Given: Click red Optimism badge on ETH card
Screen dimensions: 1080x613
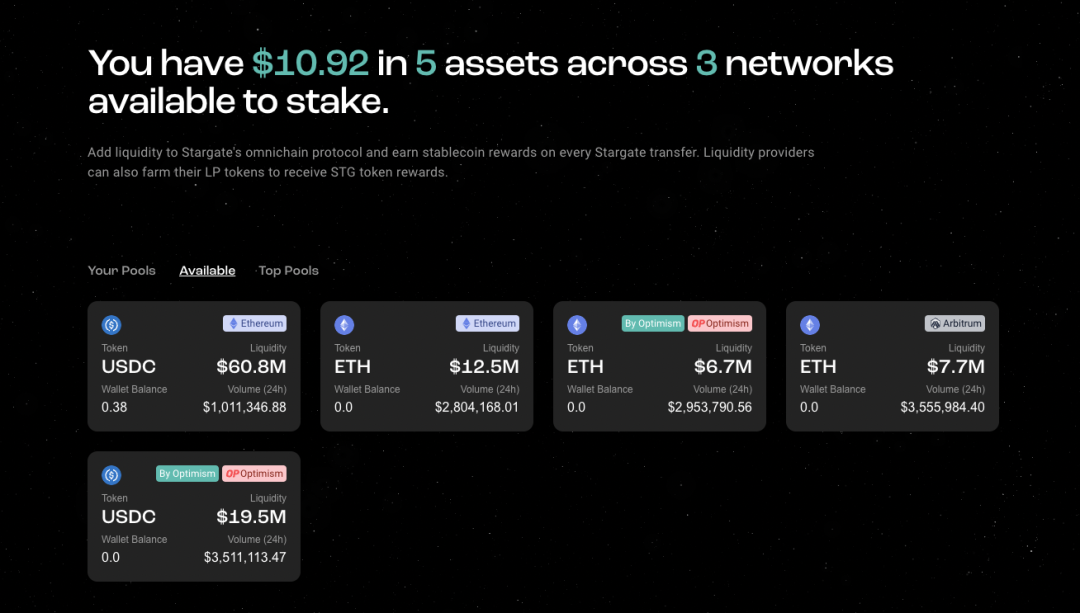Looking at the screenshot, I should [x=720, y=324].
